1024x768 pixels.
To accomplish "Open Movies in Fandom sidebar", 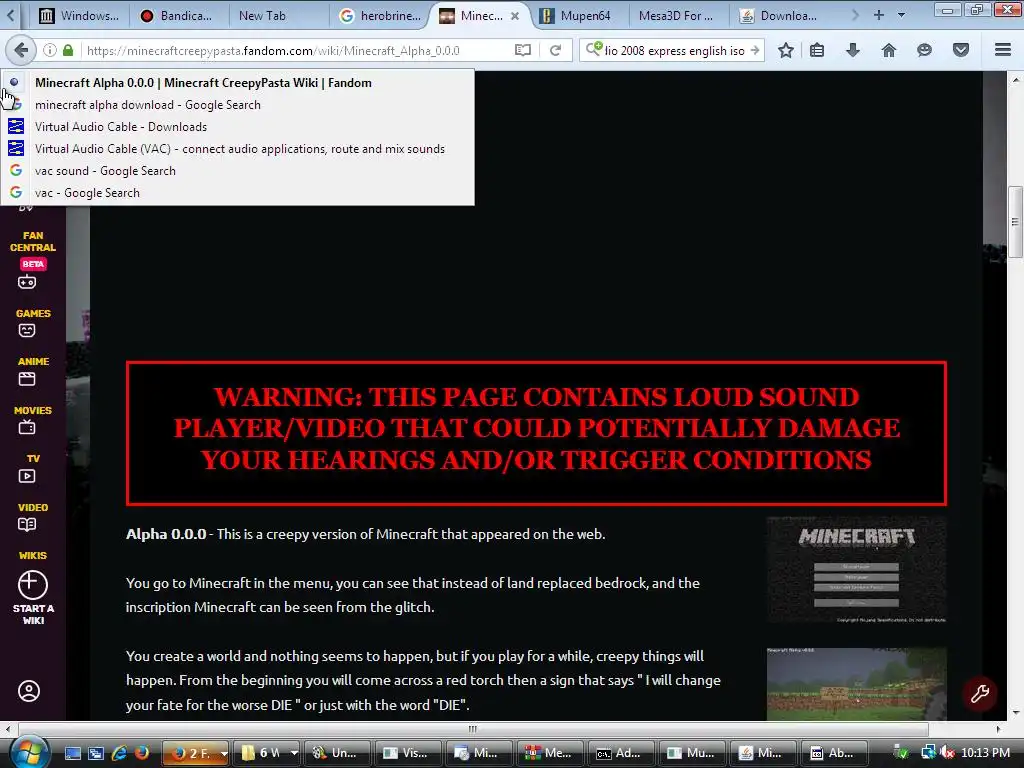I will click(x=33, y=420).
